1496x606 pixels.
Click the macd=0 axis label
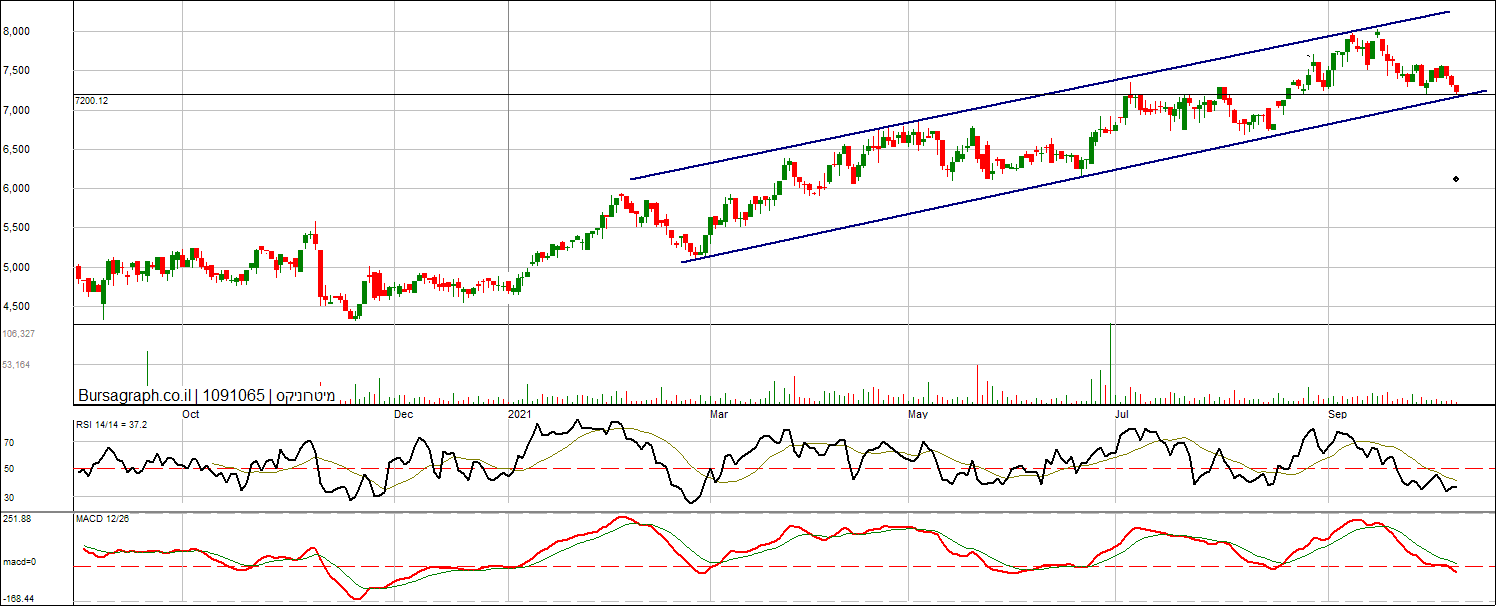point(20,562)
